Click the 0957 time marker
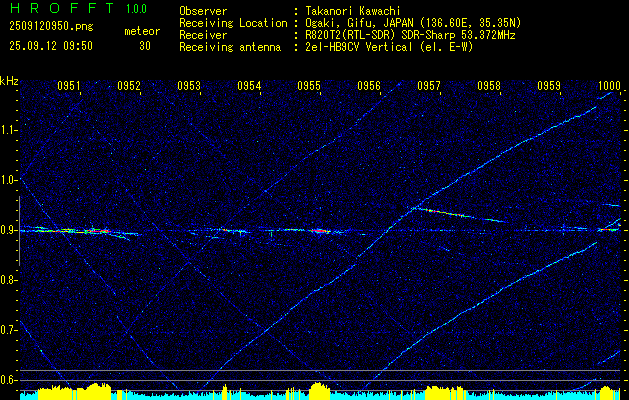Viewport: 629px width, 400px height. coord(429,85)
